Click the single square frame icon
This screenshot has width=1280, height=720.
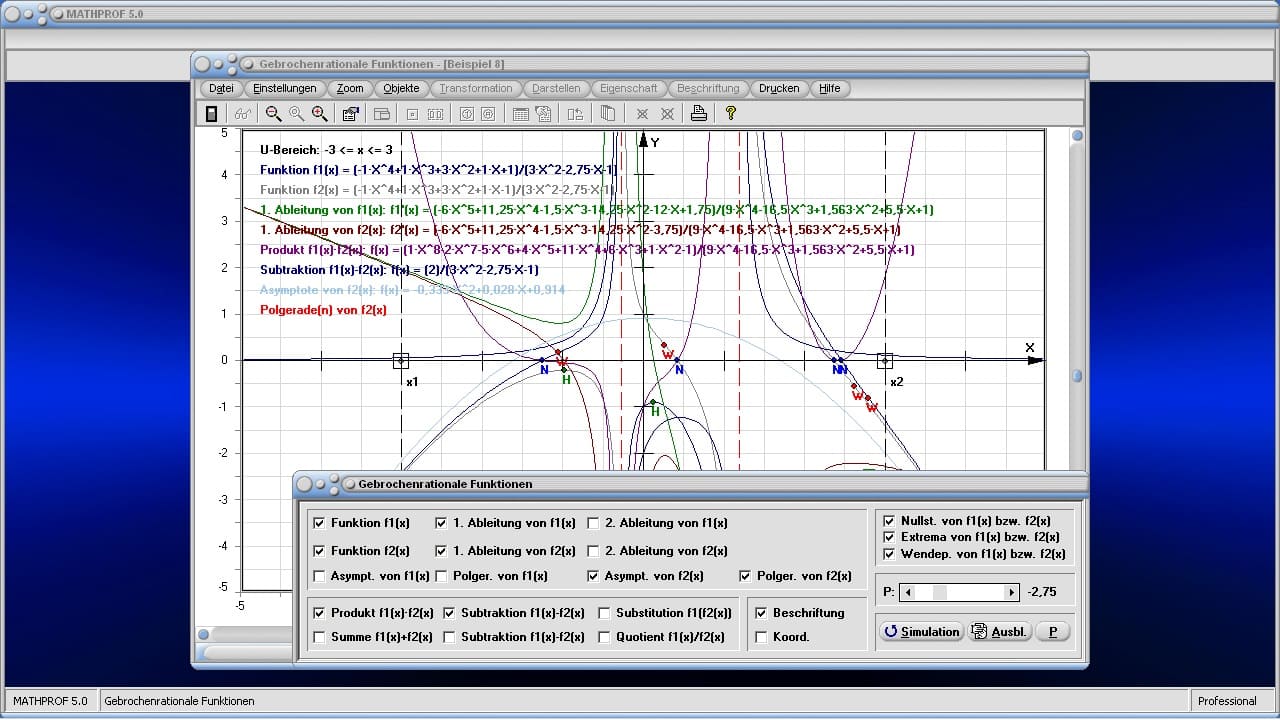tap(412, 114)
